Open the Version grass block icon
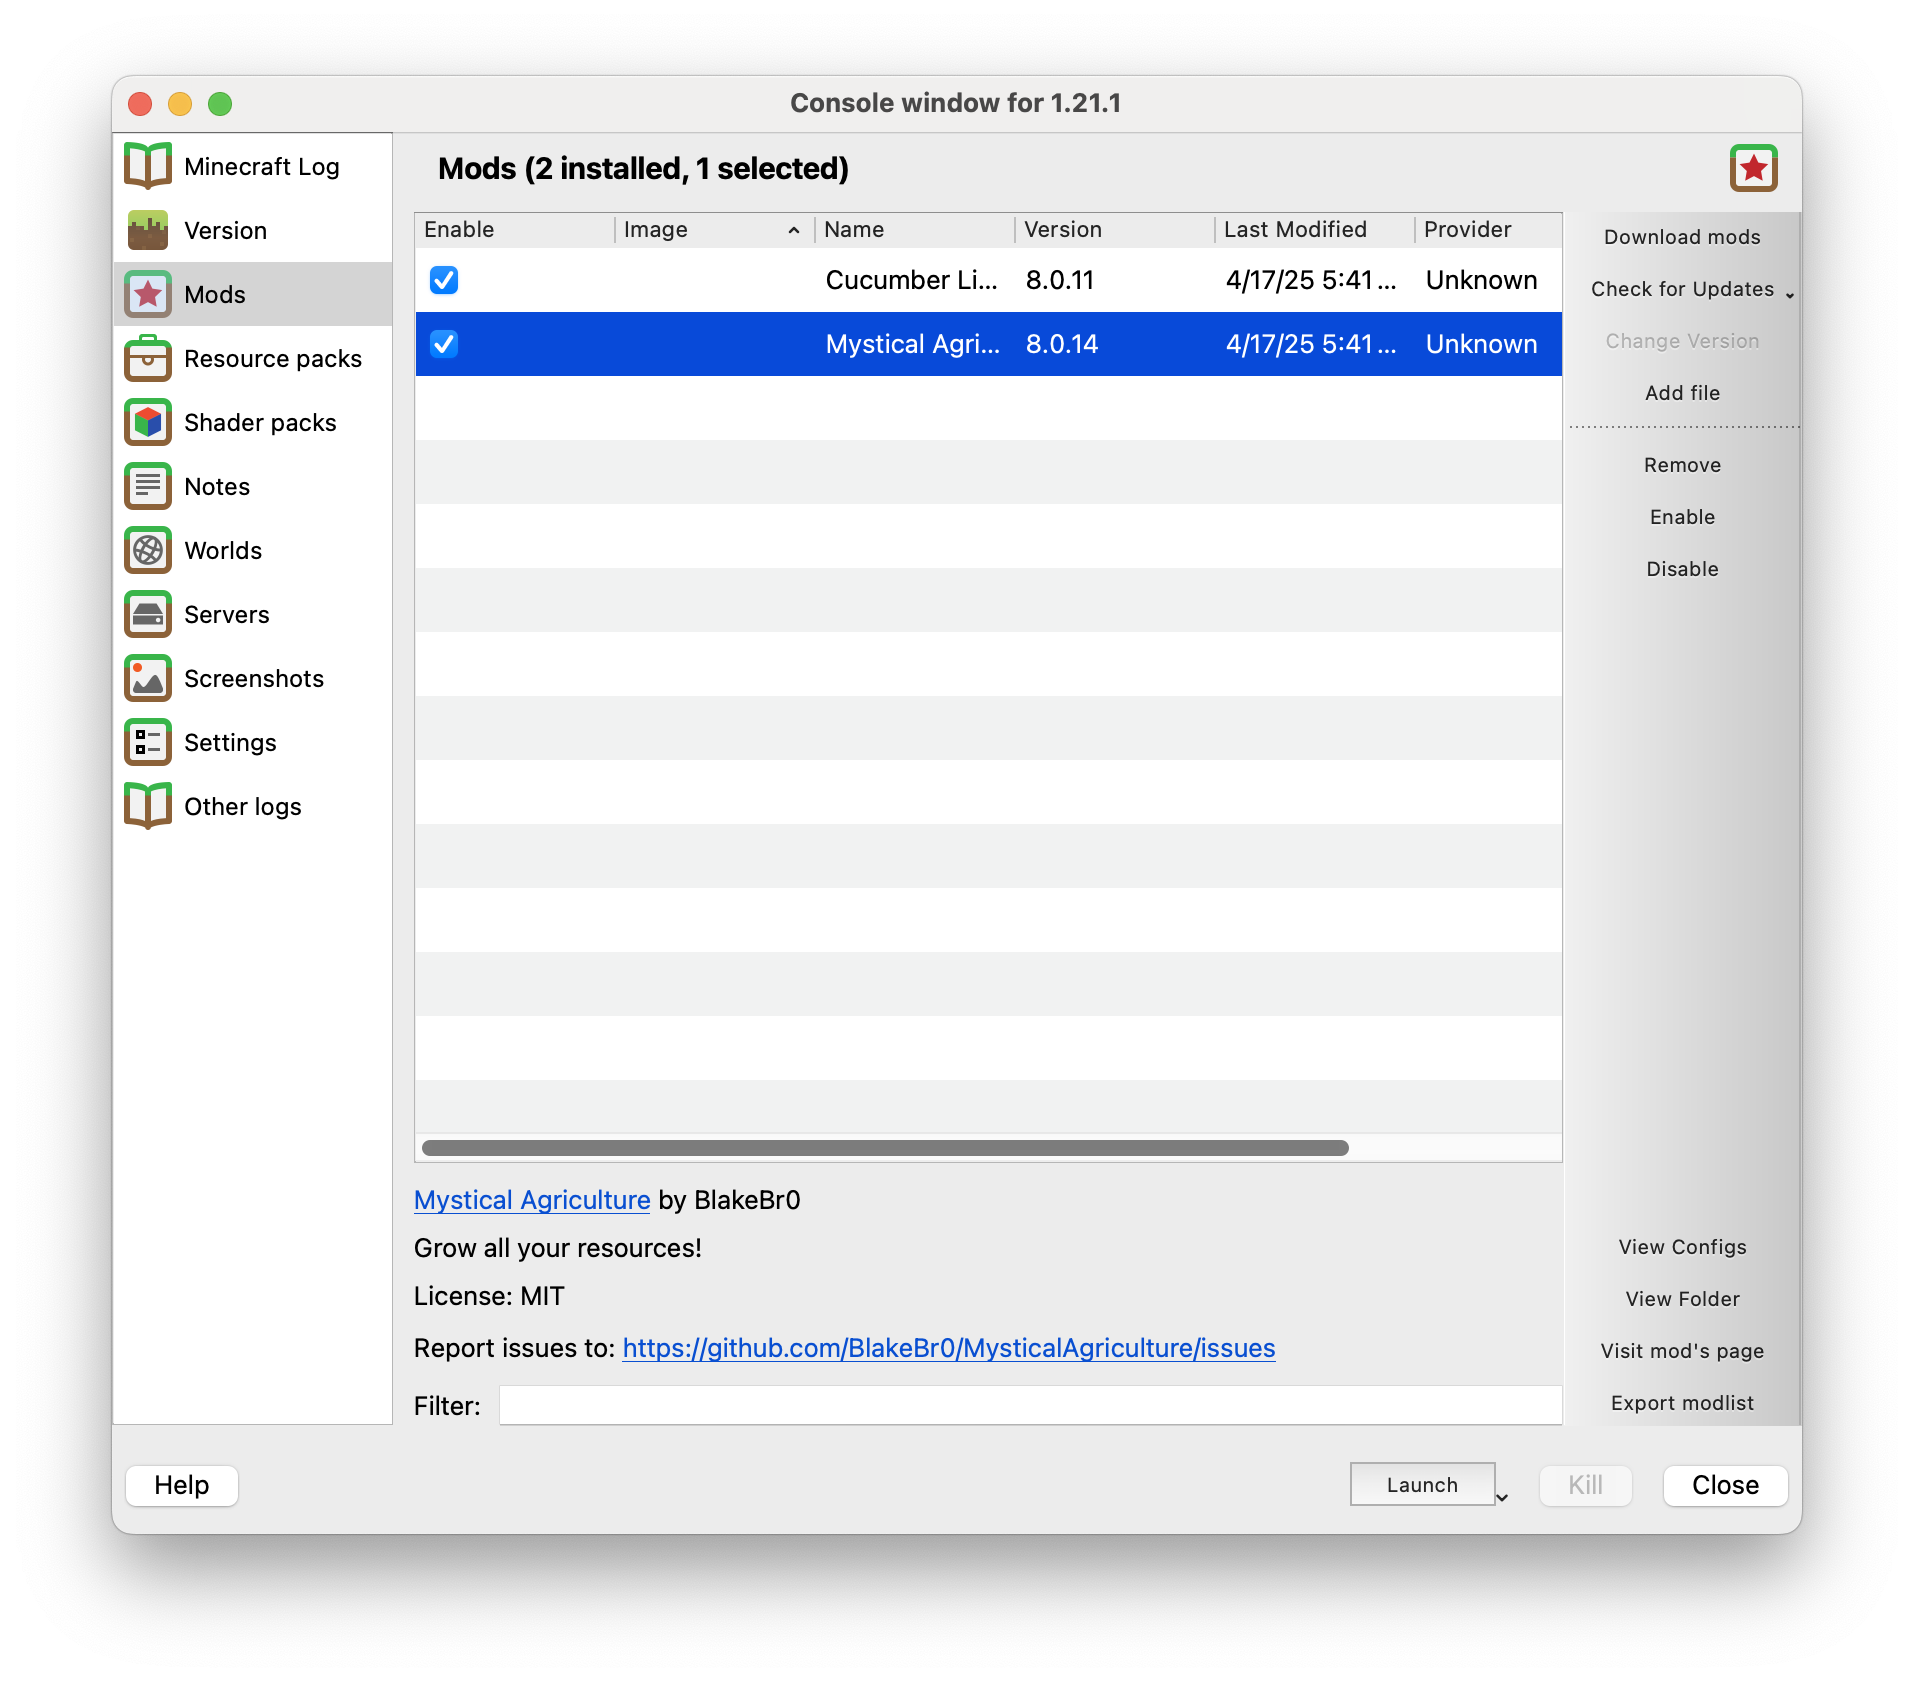 [x=148, y=230]
